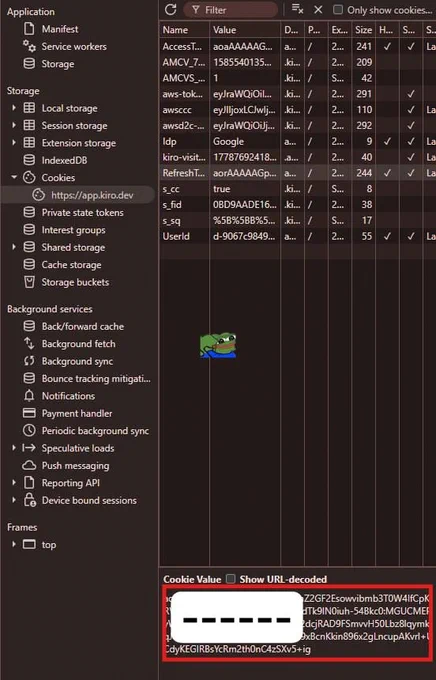
Task: Click the Notifications bell icon
Action: click(29, 396)
